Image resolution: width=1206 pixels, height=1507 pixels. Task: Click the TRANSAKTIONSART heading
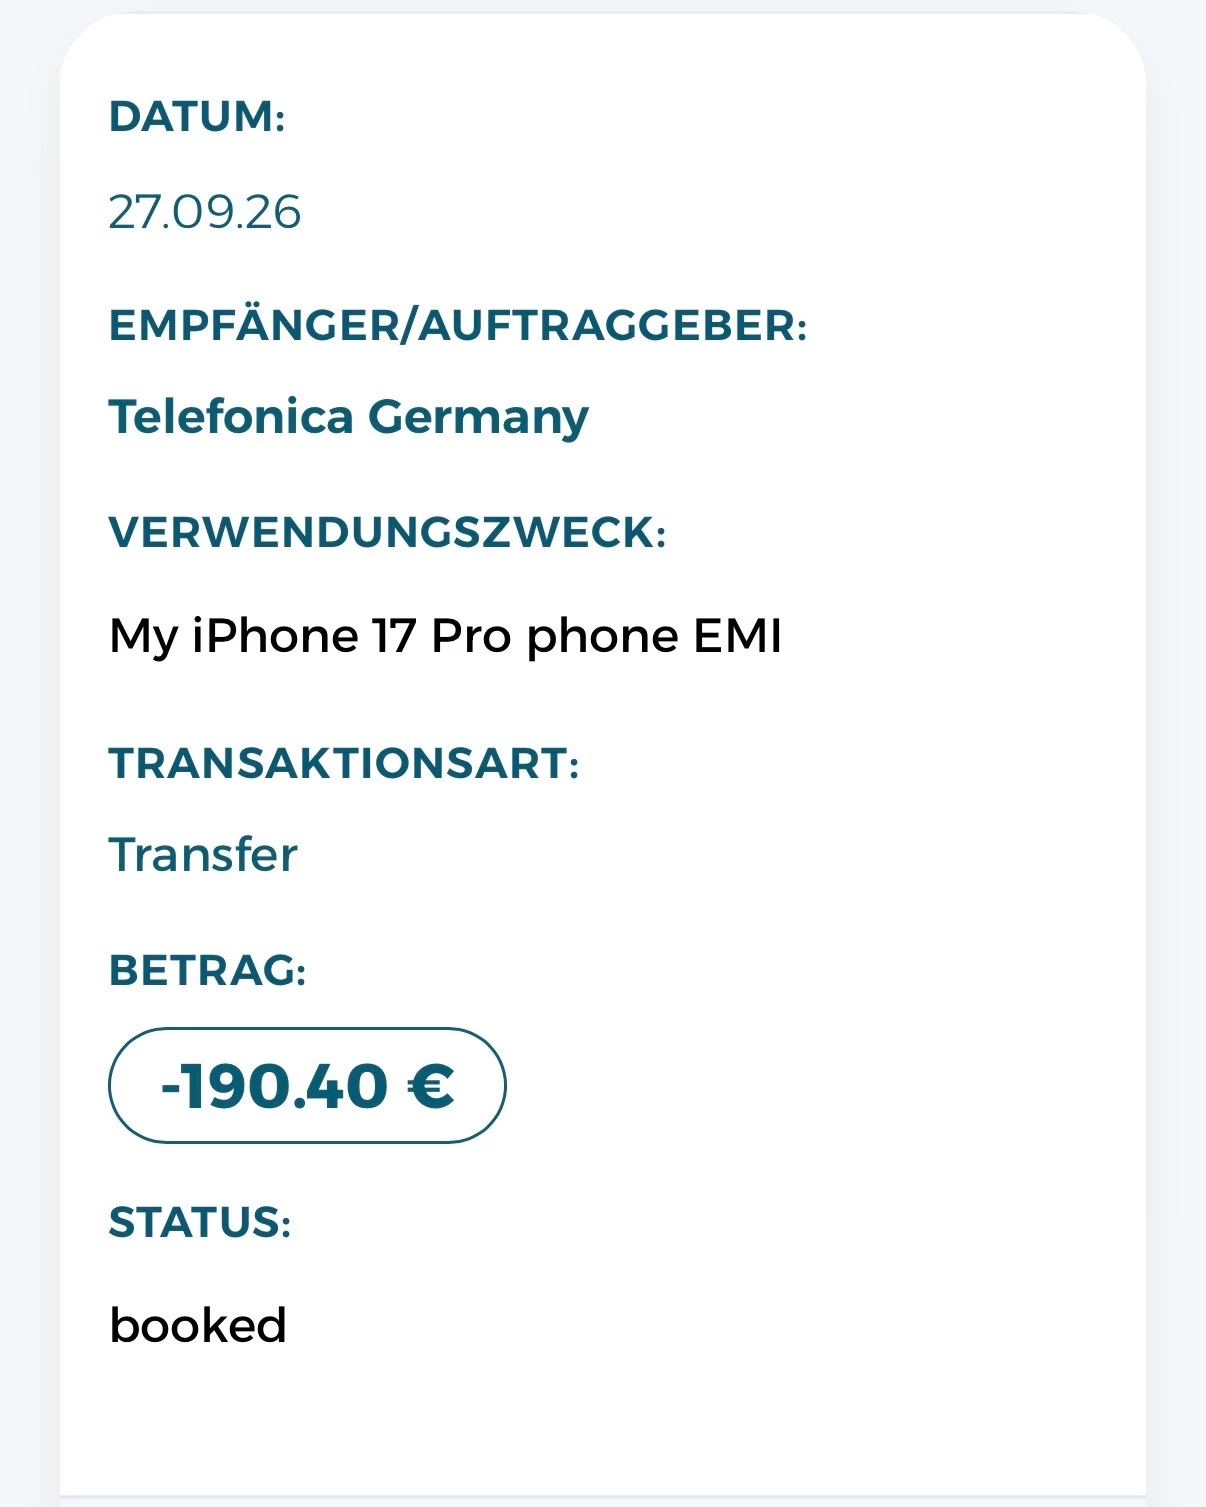pyautogui.click(x=344, y=763)
